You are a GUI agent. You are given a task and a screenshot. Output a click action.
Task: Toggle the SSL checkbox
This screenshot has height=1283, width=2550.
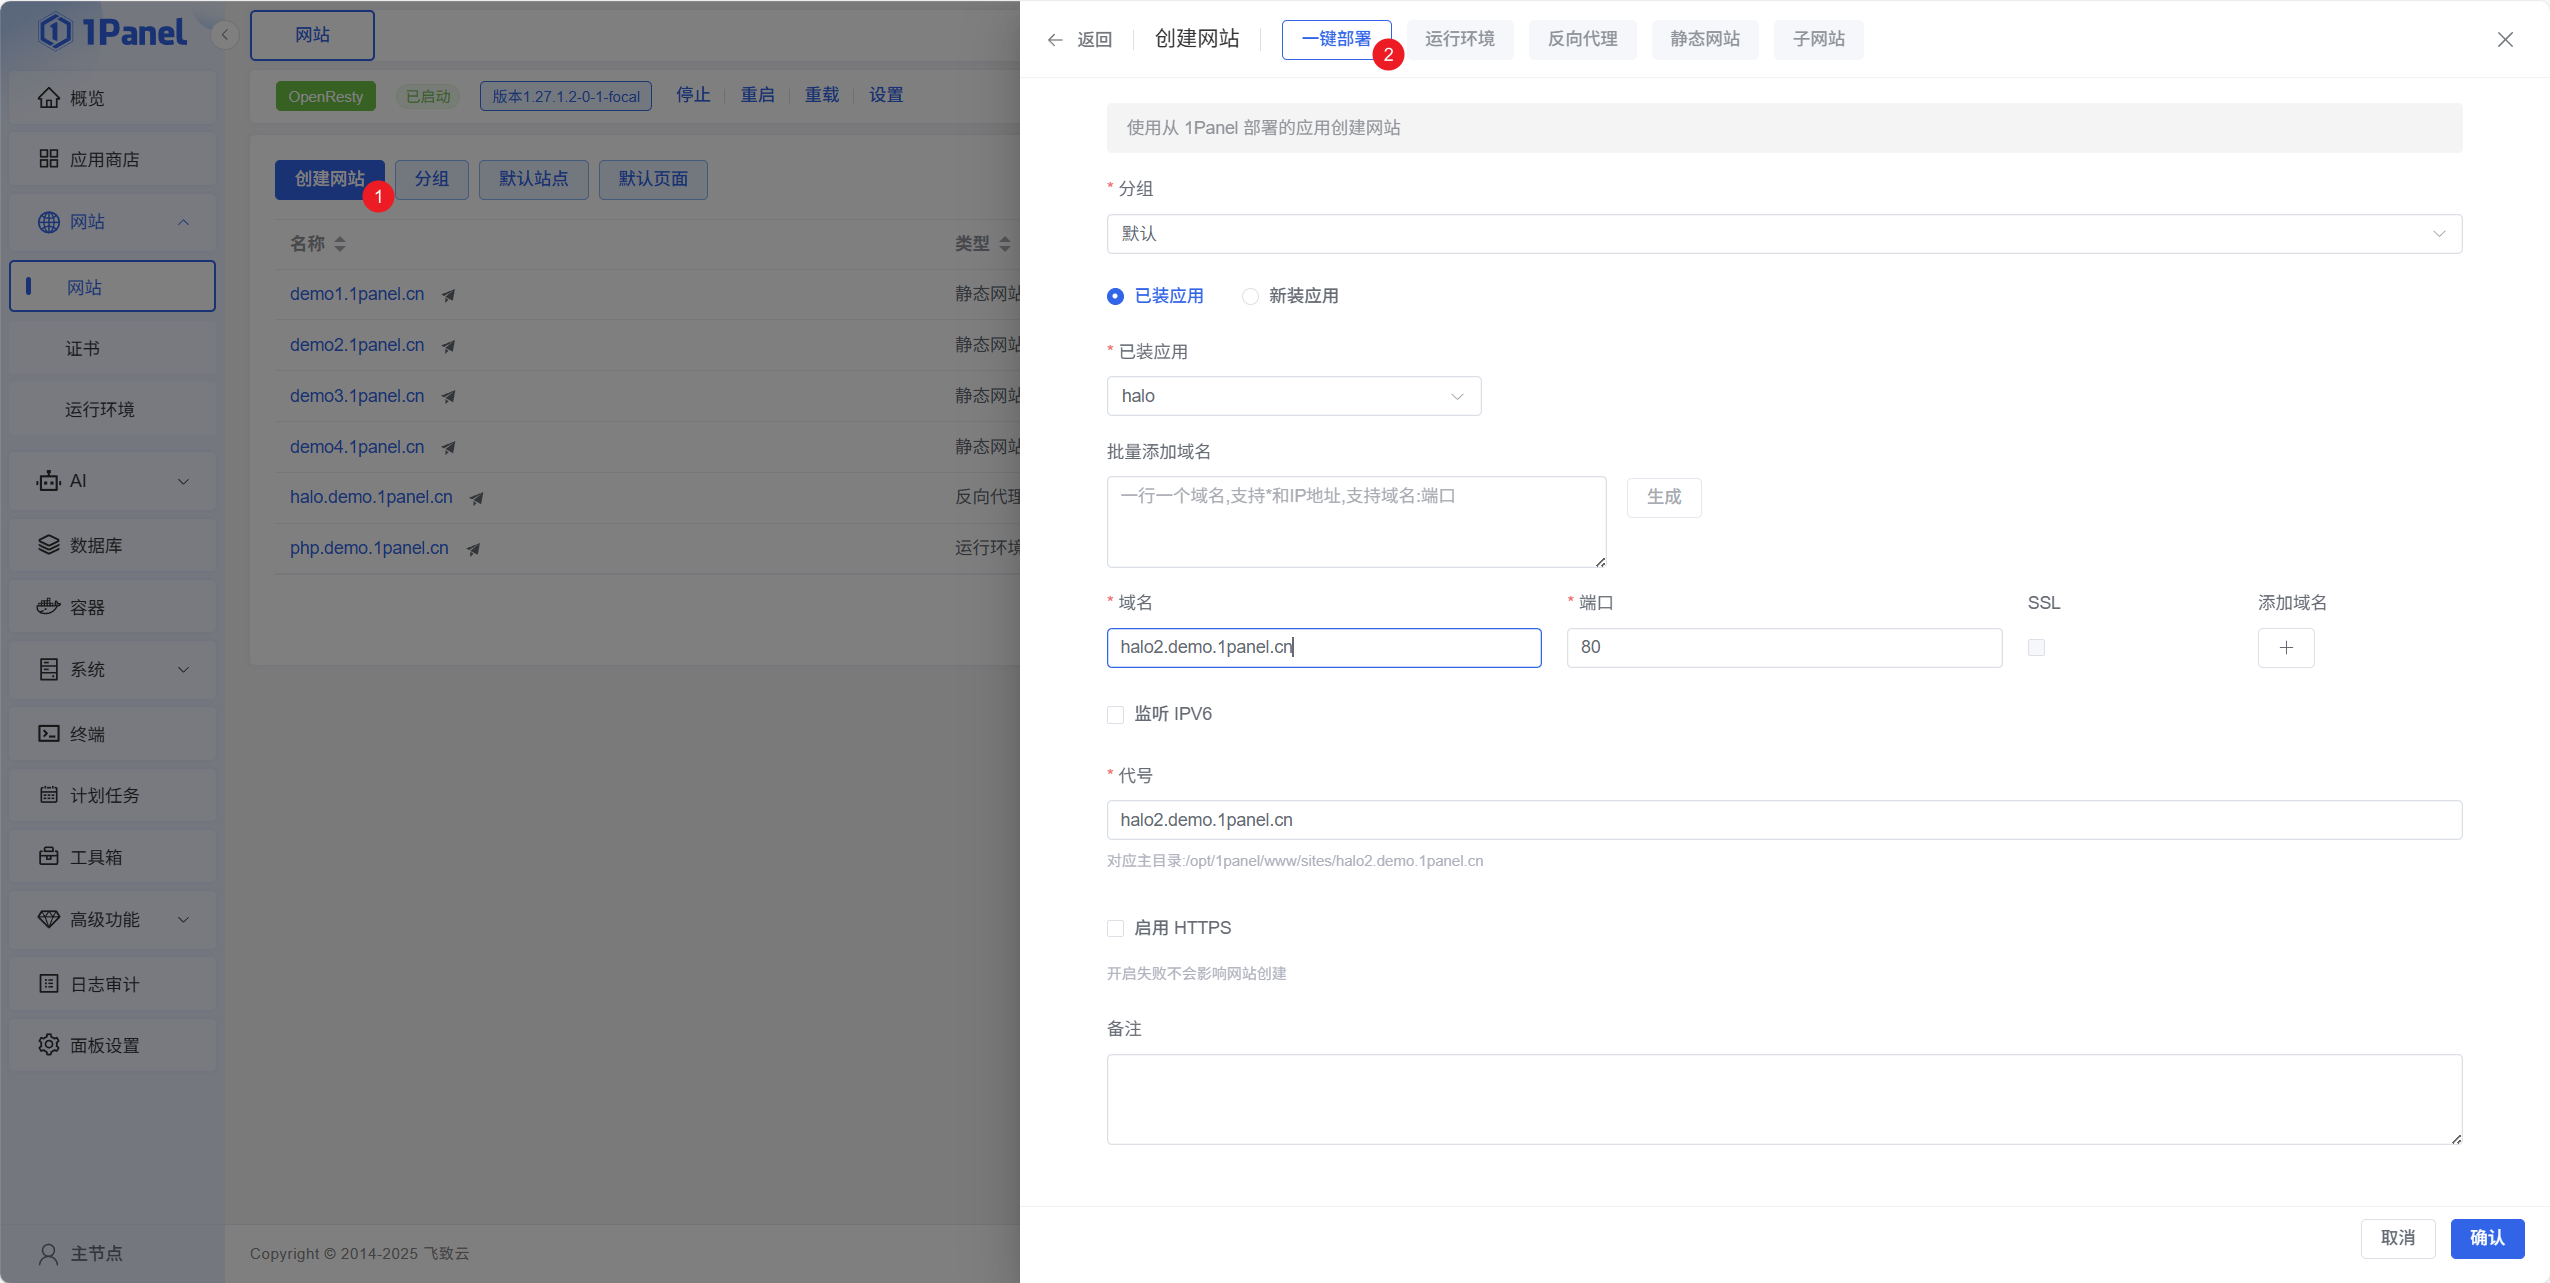coord(2036,648)
